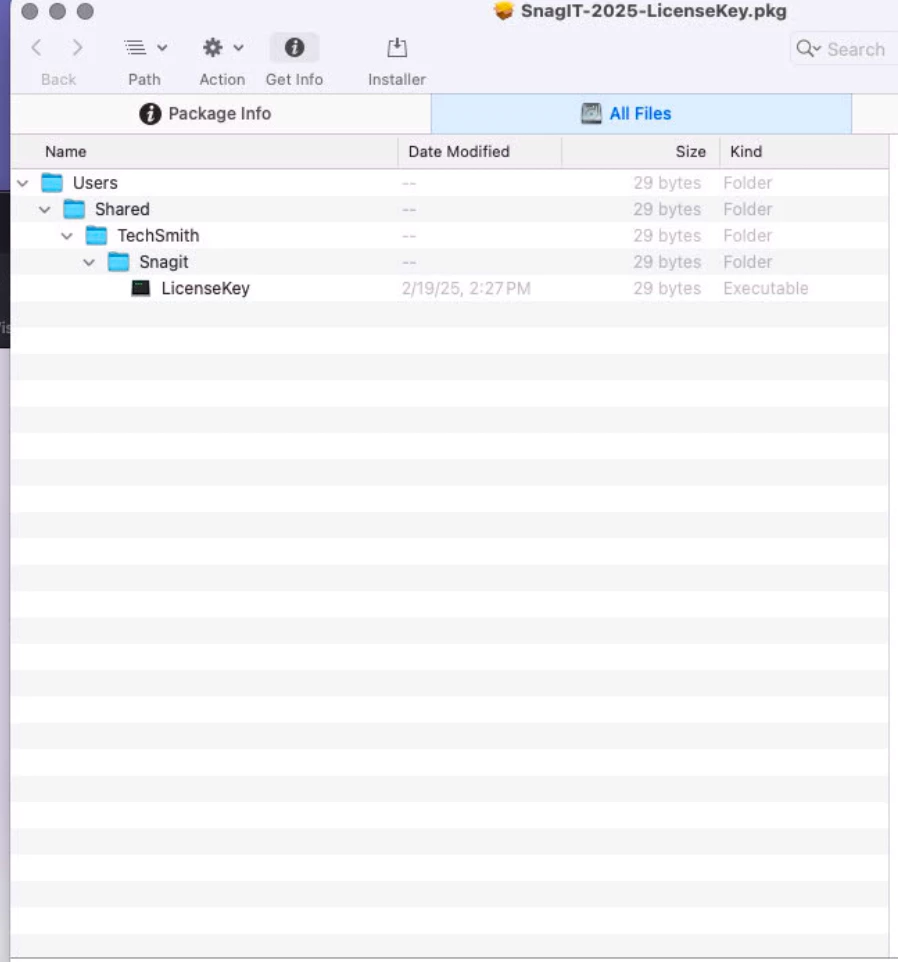Click the 2/19/25, 2:27 PM date
898x962 pixels.
pos(466,288)
